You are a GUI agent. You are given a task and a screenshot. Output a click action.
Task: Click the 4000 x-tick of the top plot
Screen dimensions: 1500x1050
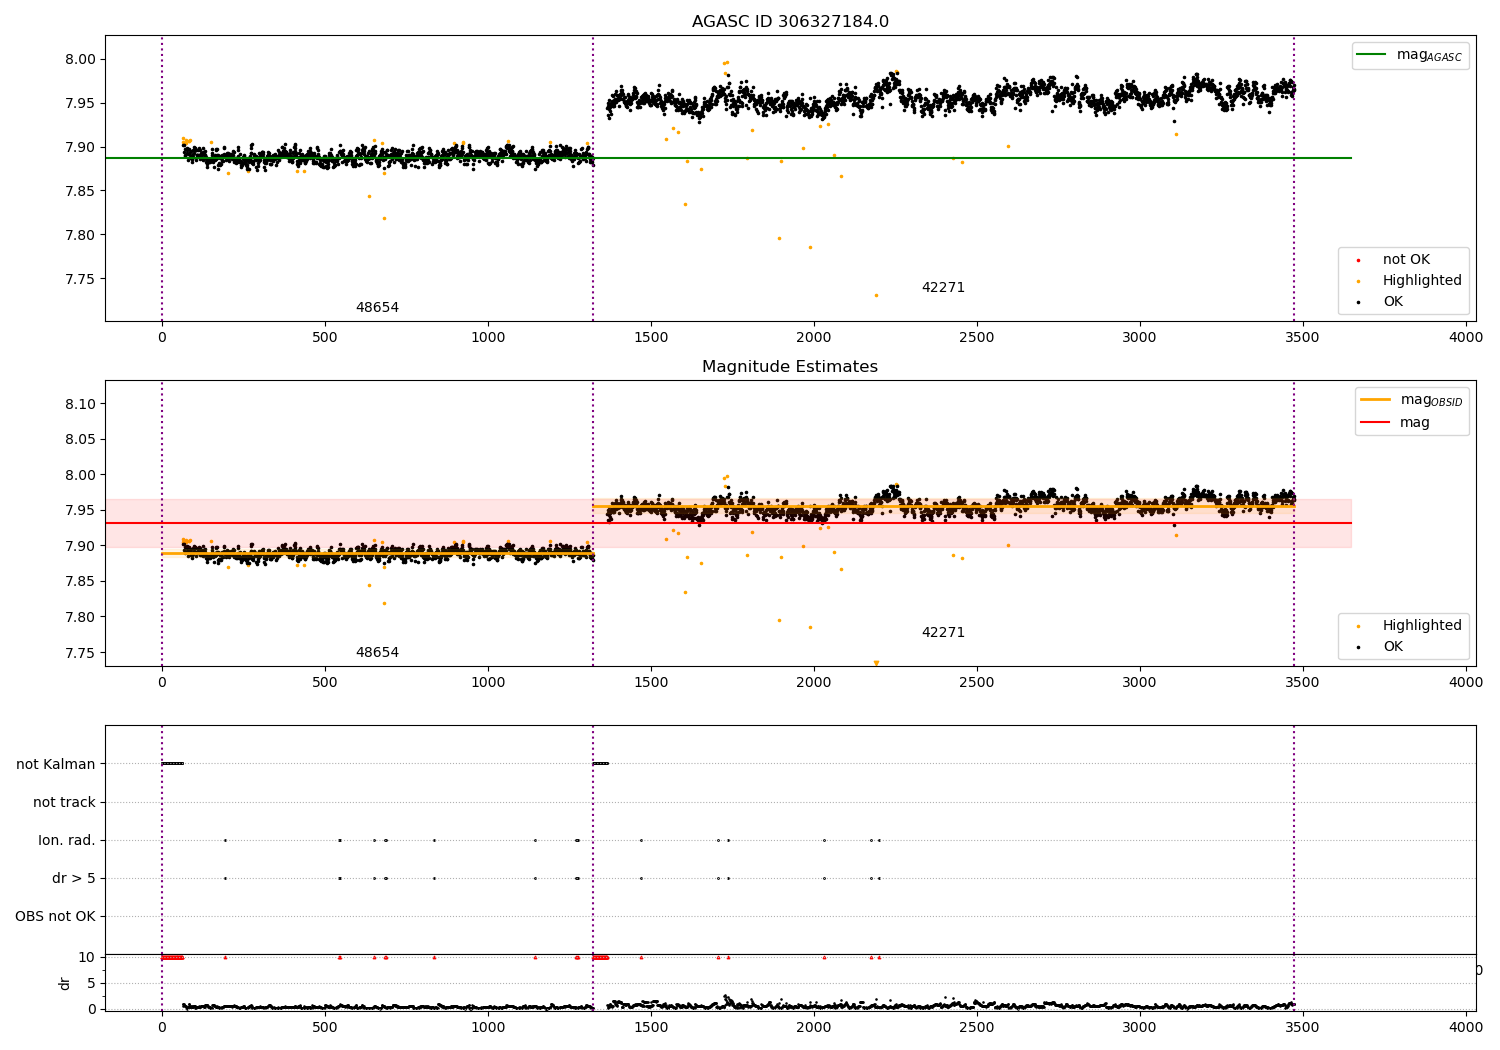pos(1466,337)
